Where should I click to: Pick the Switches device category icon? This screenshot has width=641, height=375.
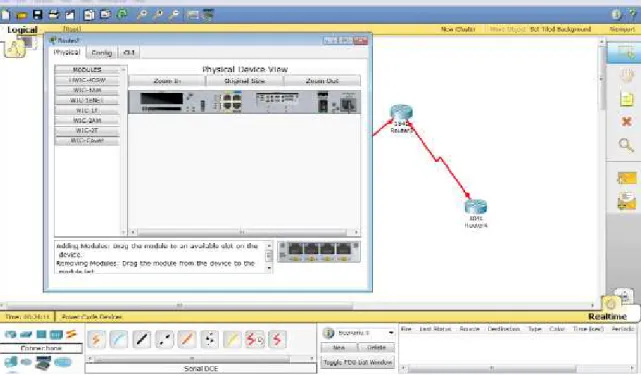pos(26,335)
